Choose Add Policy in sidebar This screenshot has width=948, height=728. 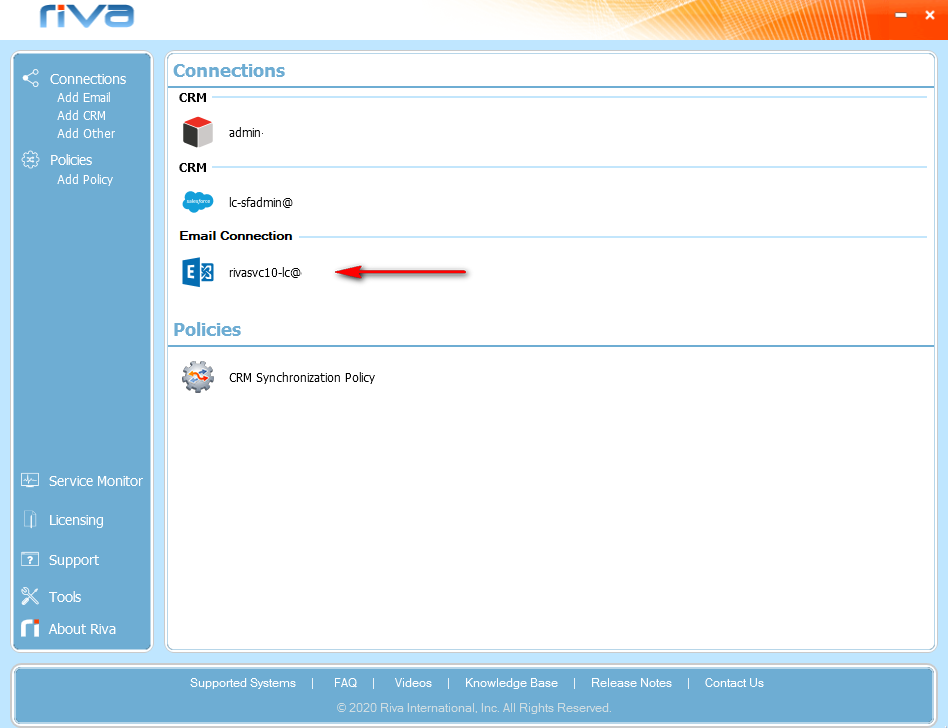pos(85,180)
